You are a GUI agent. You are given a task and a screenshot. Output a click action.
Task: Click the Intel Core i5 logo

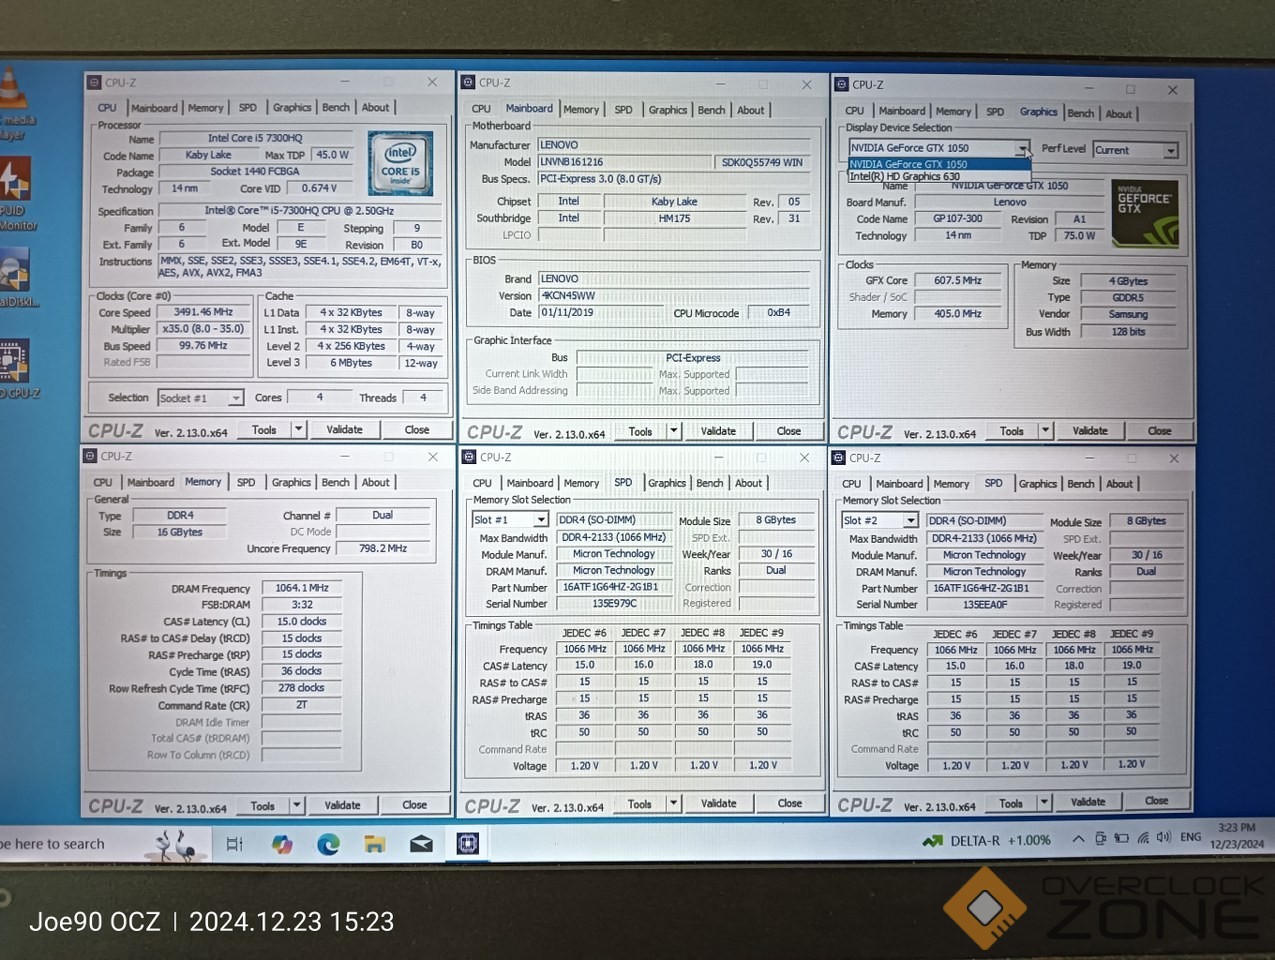pyautogui.click(x=400, y=162)
